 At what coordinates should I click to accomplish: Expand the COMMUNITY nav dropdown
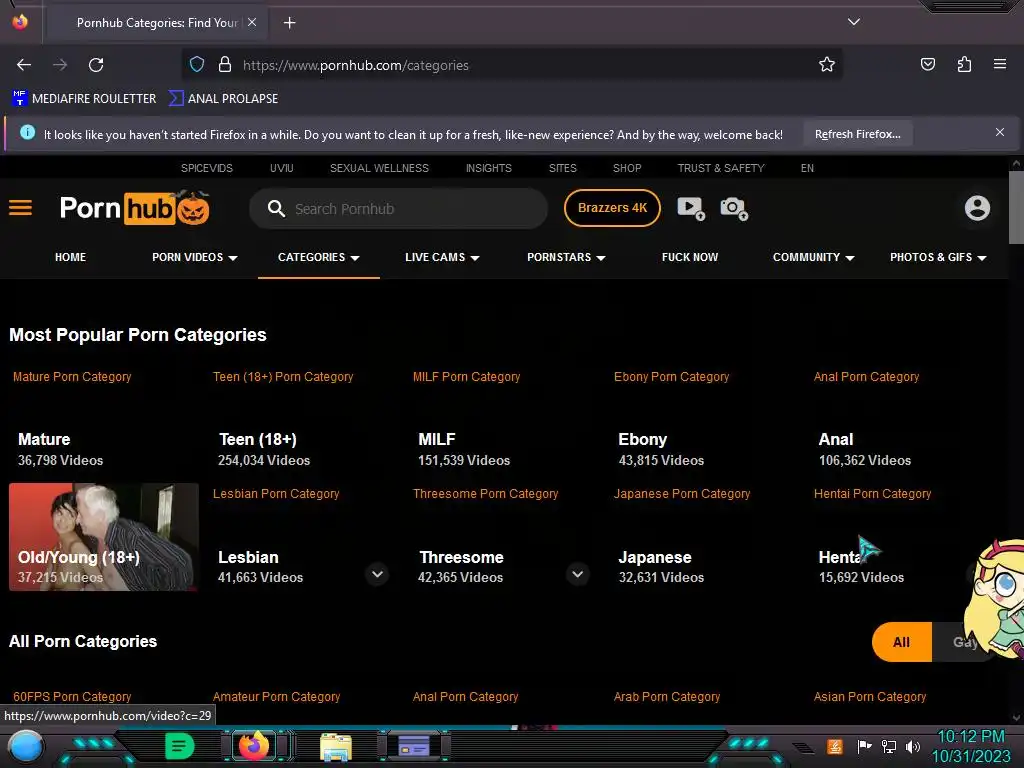click(814, 257)
